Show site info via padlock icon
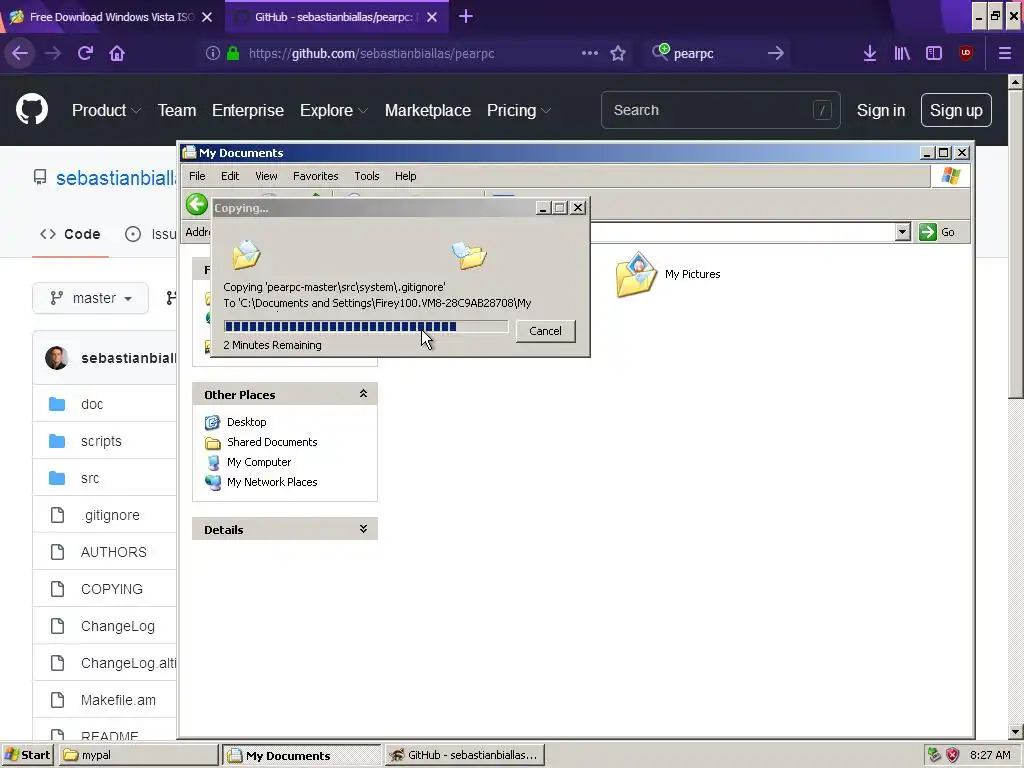 [x=233, y=54]
